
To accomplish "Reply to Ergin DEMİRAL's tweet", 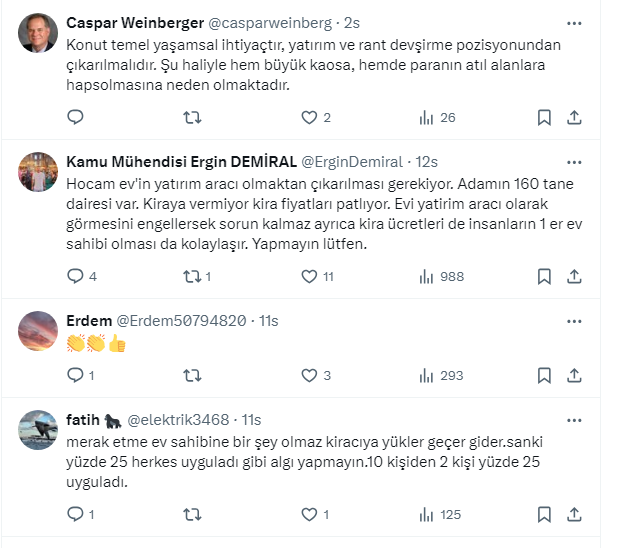I will coord(75,276).
